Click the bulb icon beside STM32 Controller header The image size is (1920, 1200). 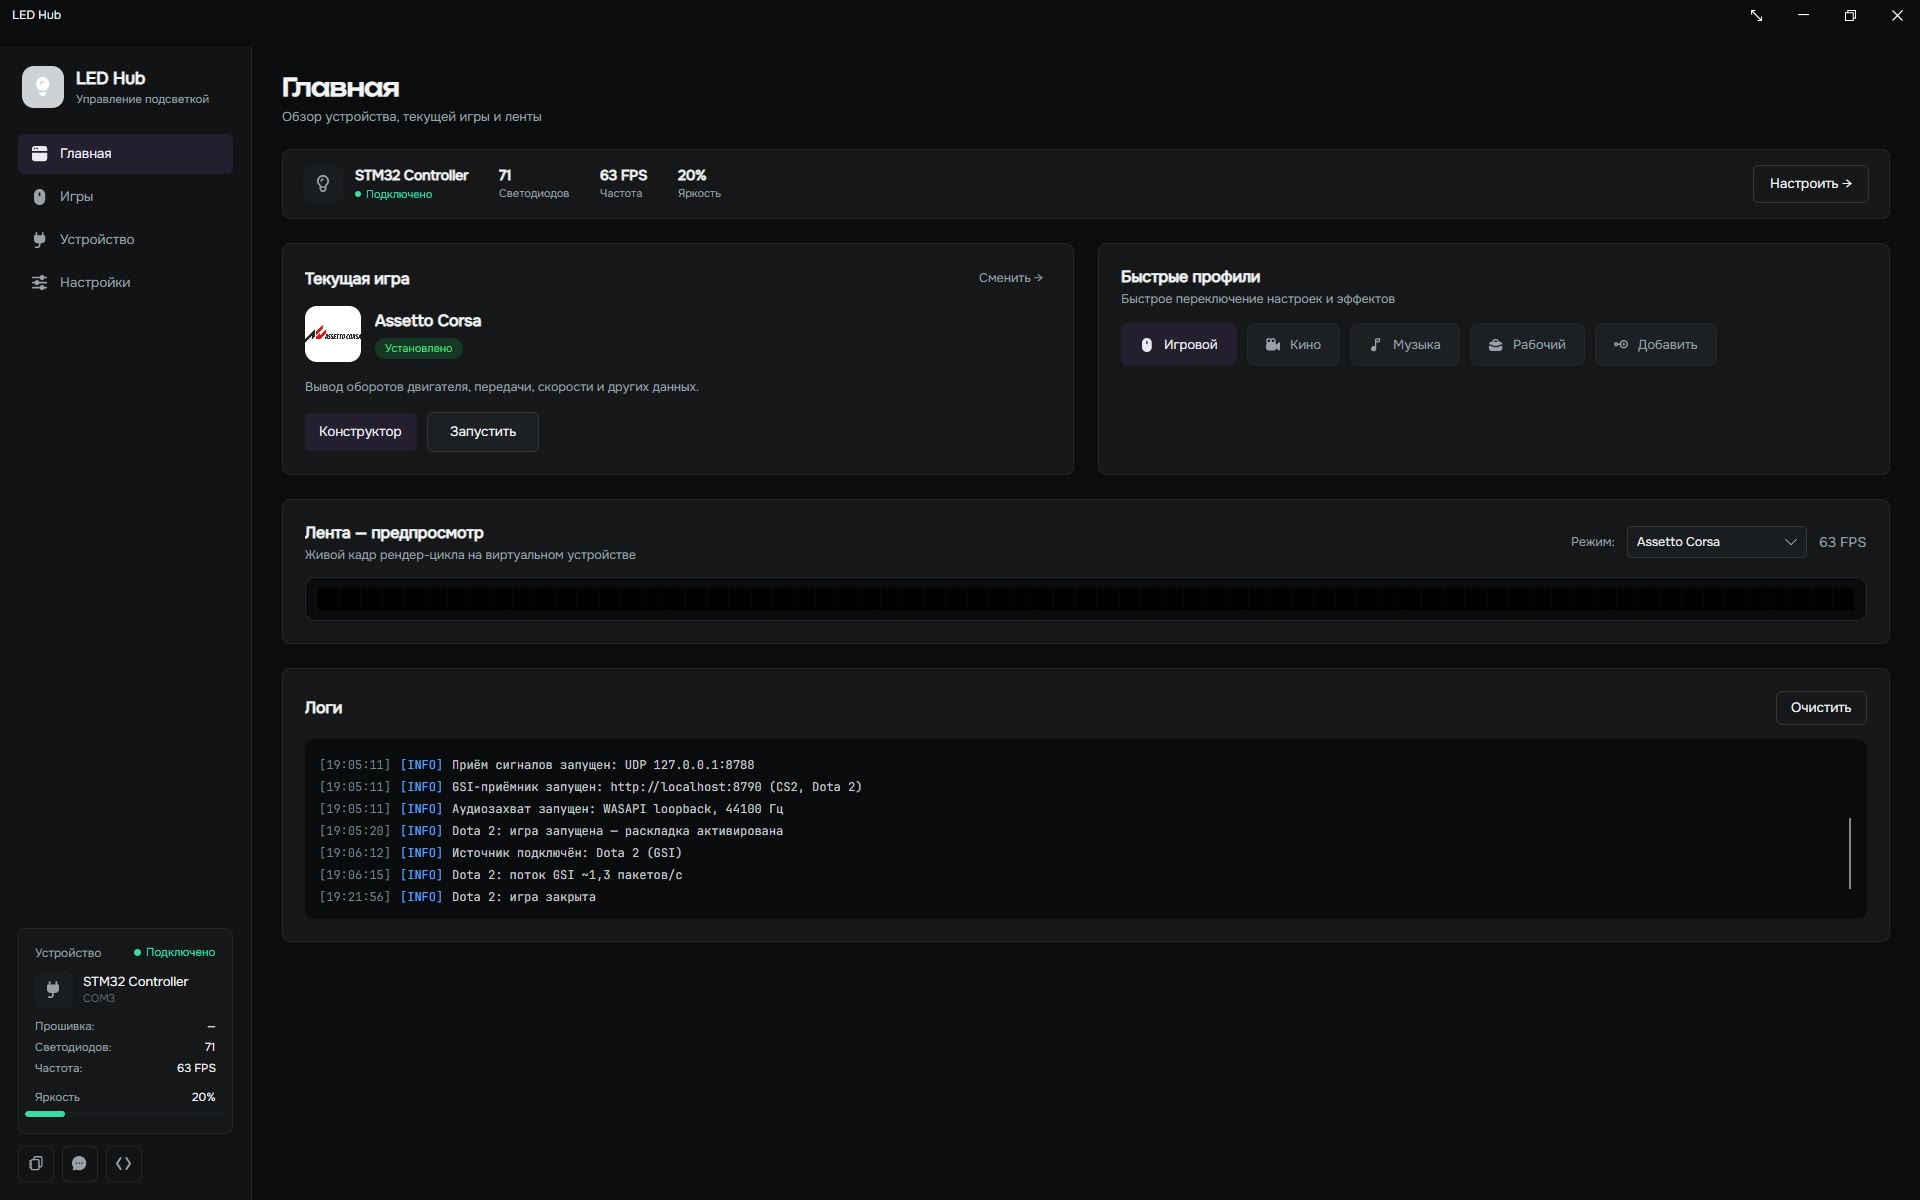[323, 184]
